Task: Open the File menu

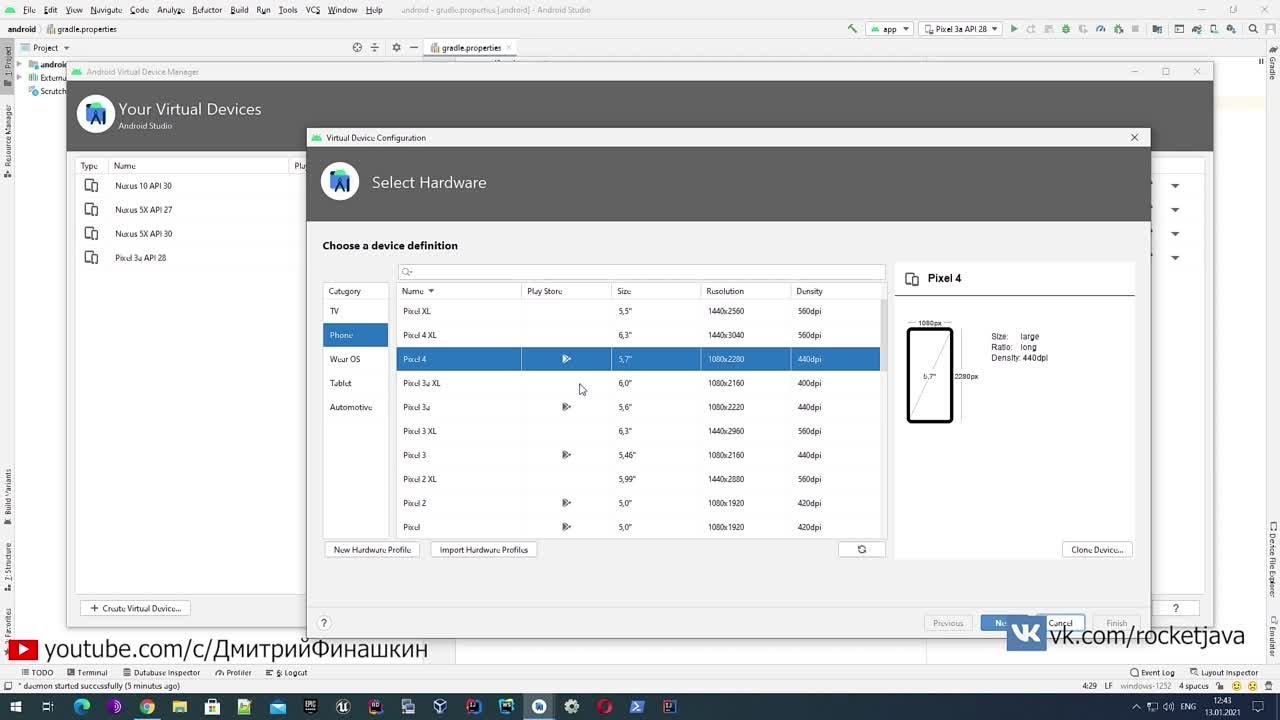Action: pyautogui.click(x=29, y=10)
